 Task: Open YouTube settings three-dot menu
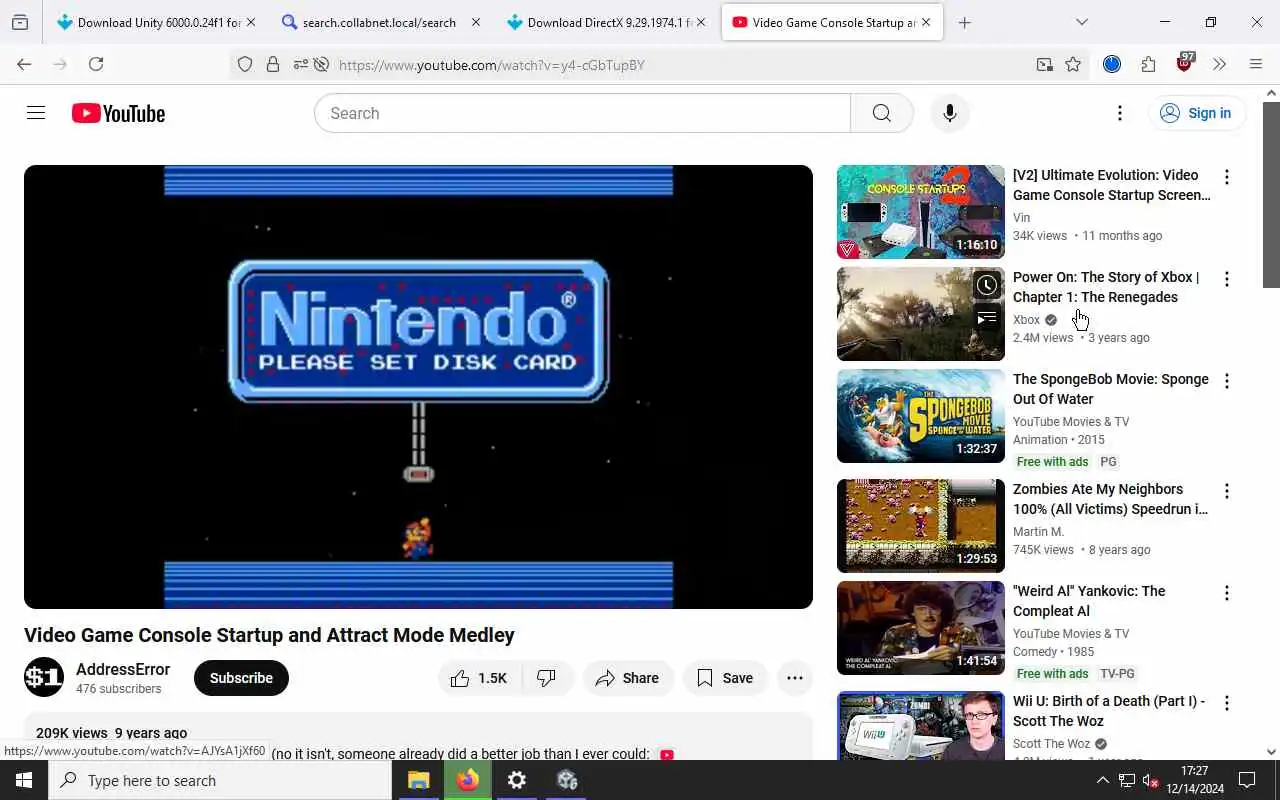click(x=1120, y=113)
